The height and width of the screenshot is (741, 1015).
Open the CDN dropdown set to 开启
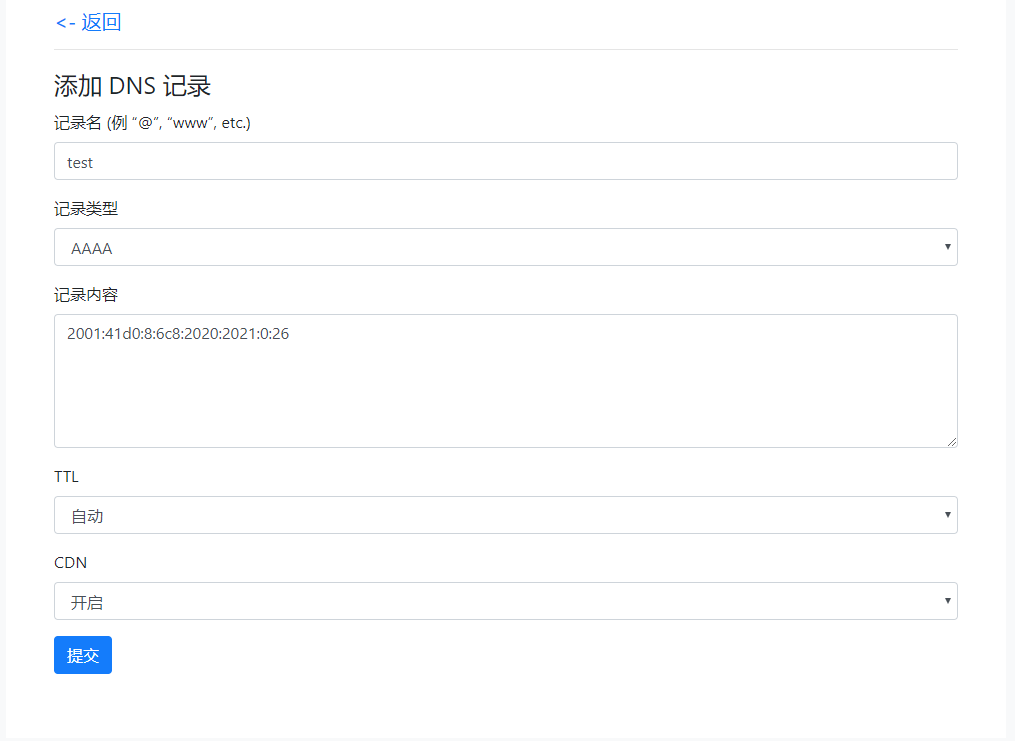click(505, 601)
